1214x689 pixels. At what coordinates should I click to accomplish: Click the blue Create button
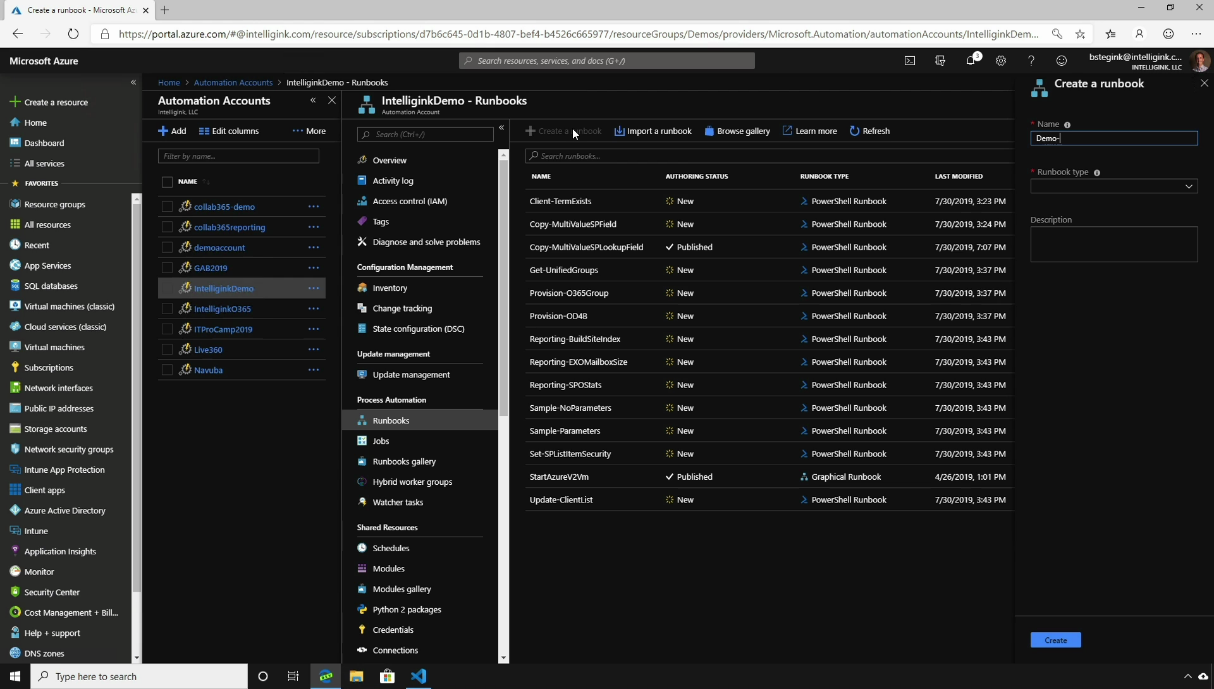1056,640
